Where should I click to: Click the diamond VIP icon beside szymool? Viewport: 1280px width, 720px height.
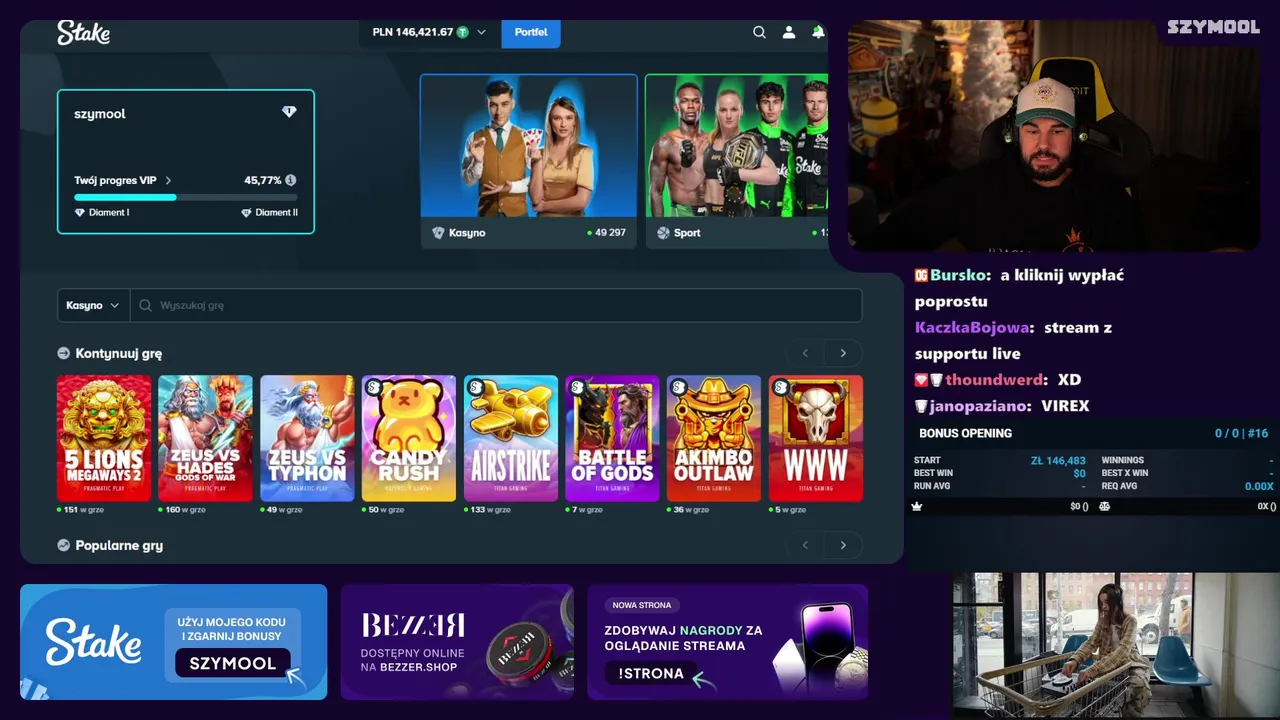click(289, 112)
